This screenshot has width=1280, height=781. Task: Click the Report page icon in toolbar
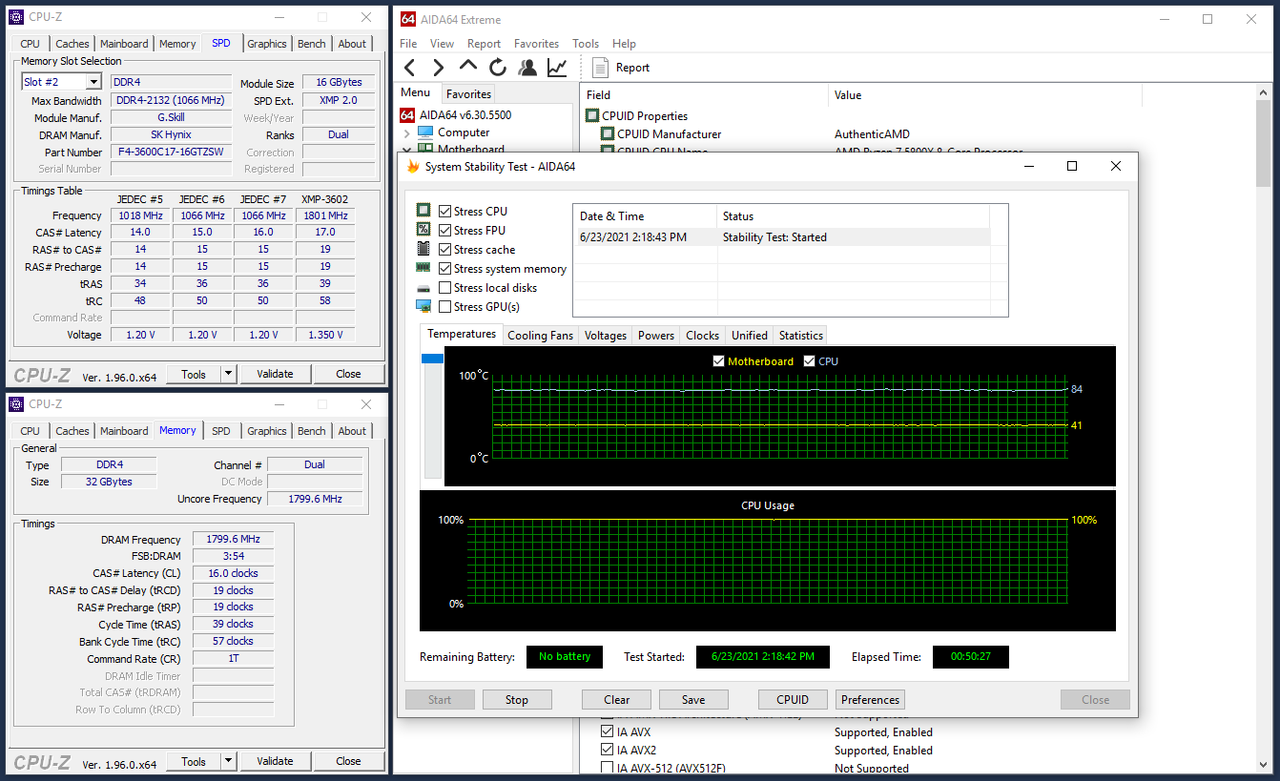coord(600,67)
